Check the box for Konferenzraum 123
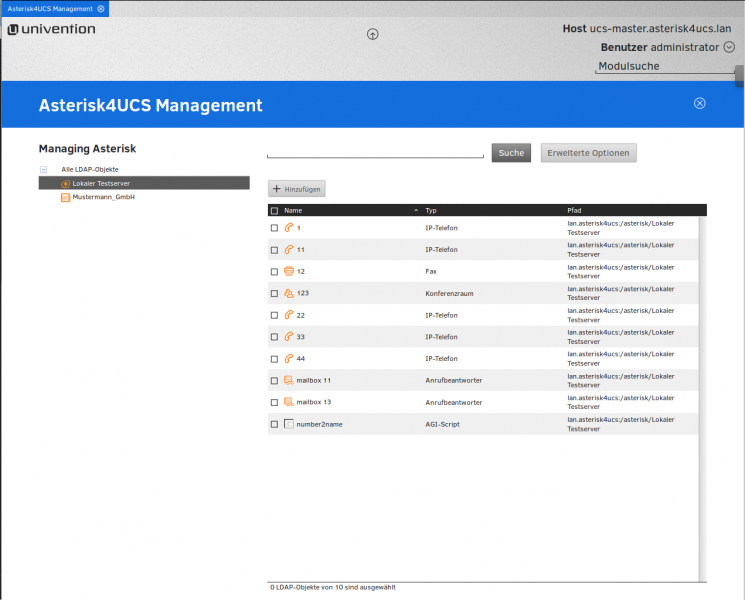This screenshot has height=600, width=745. [274, 294]
